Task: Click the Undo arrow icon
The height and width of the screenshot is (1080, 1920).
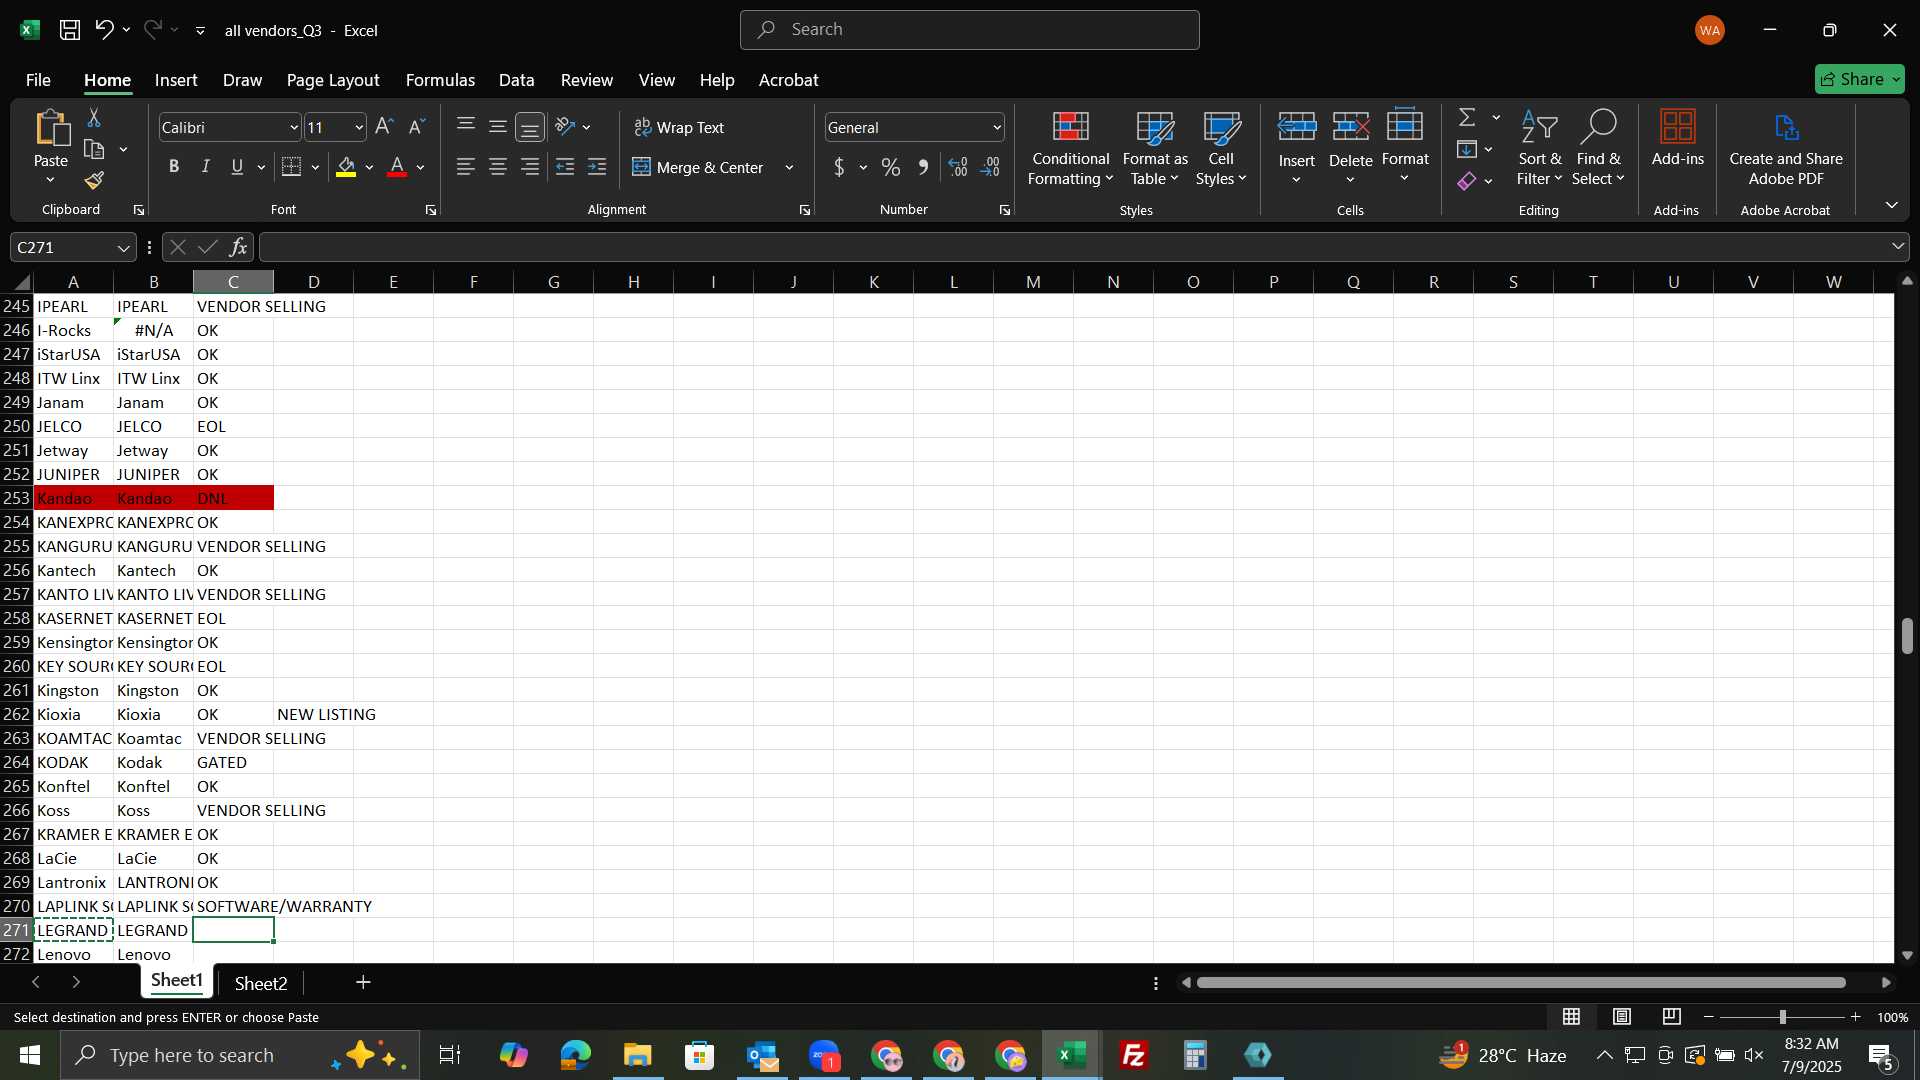Action: point(104,30)
